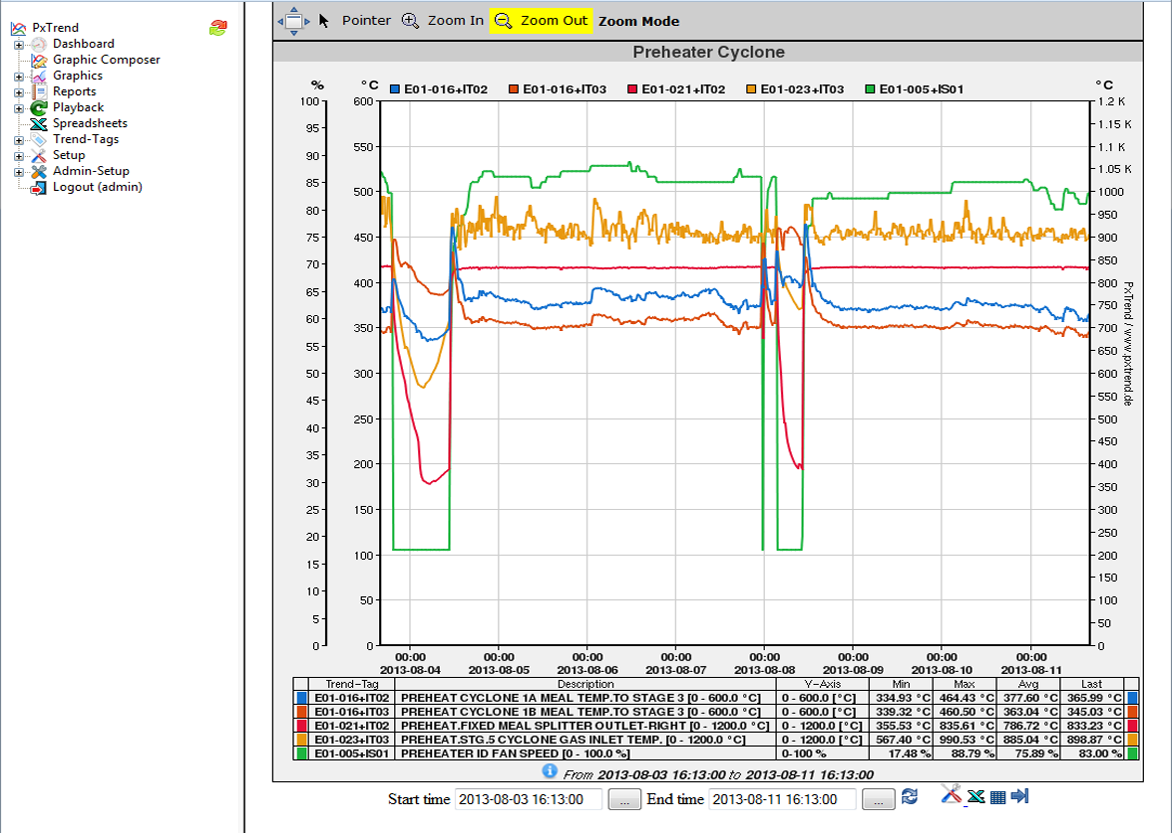Open the Start time date picker button
The height and width of the screenshot is (833, 1172).
[x=624, y=799]
